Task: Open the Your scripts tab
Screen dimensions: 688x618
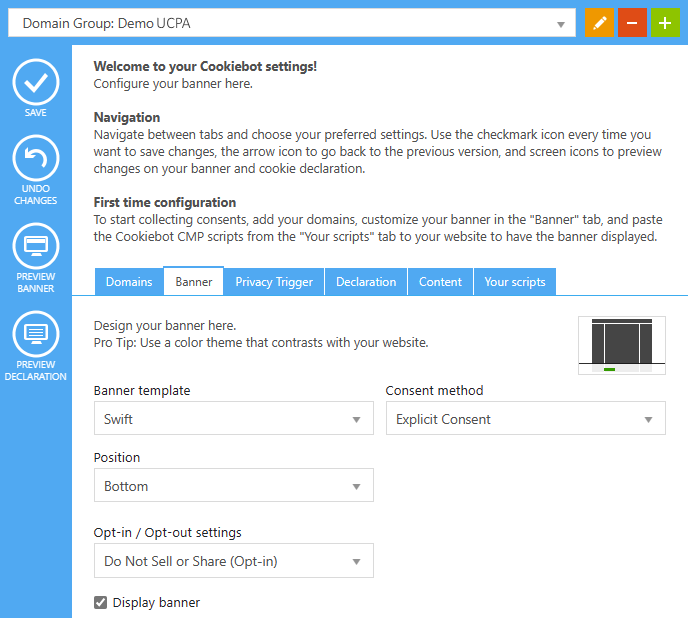Action: (515, 282)
